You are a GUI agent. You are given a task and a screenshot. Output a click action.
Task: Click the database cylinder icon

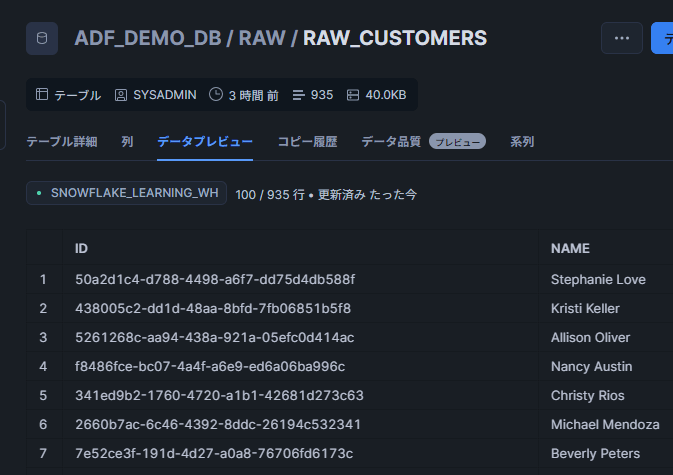tap(42, 38)
